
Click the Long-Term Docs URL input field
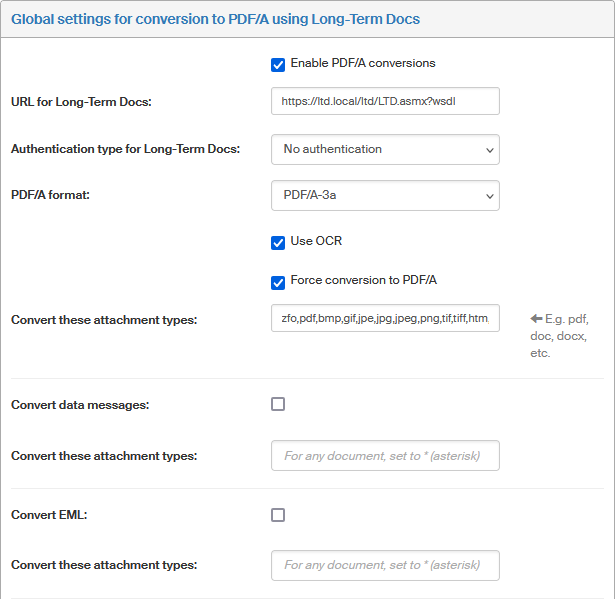(x=385, y=101)
